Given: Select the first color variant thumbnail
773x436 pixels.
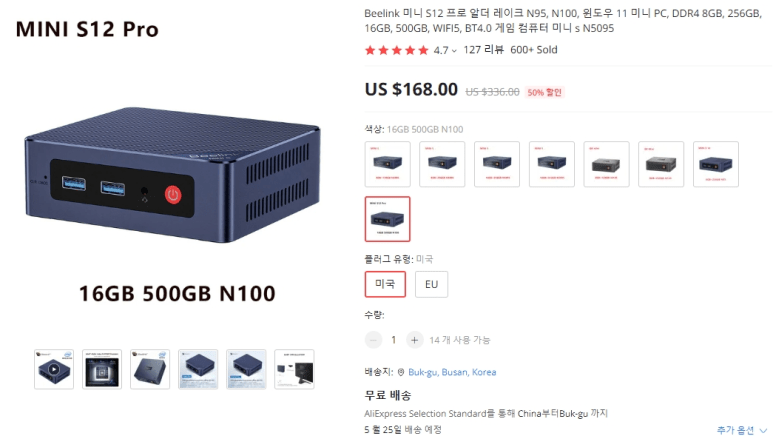Looking at the screenshot, I should tap(387, 164).
